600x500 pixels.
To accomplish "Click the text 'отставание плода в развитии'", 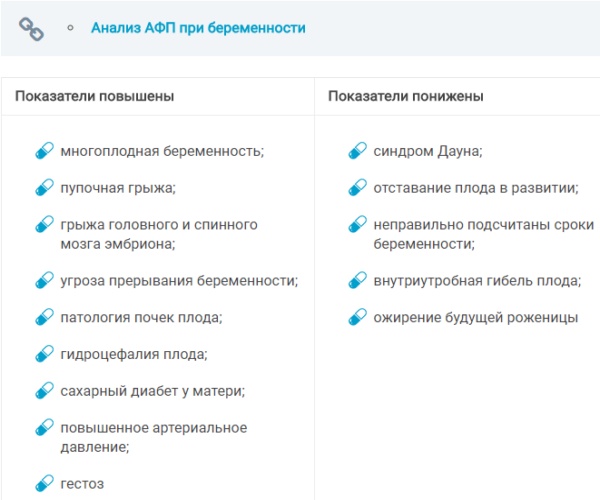I will (476, 188).
